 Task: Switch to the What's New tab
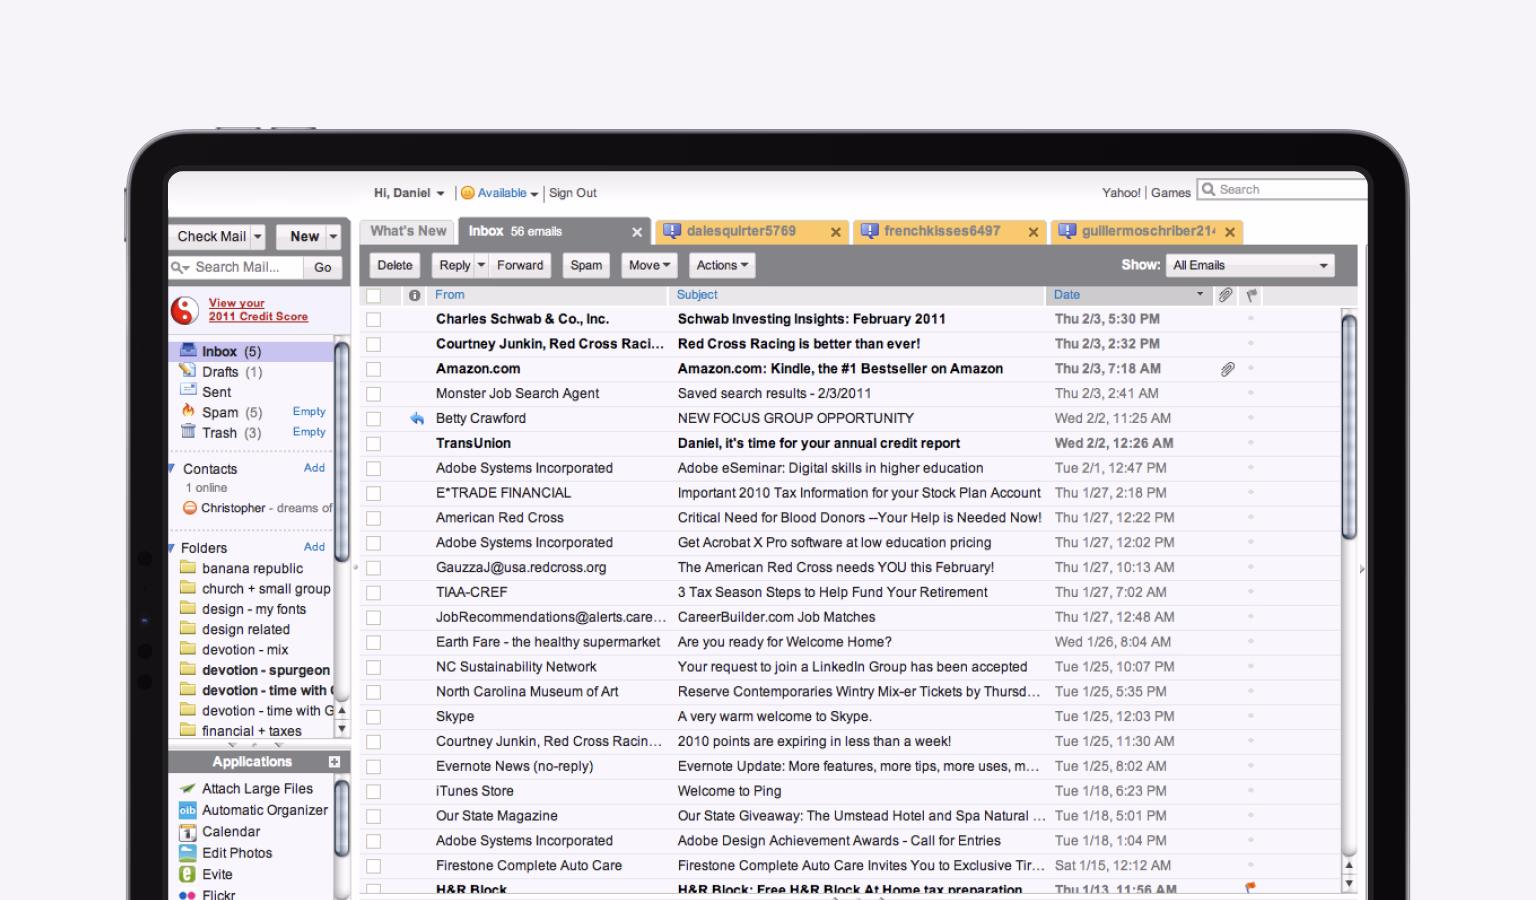pos(408,231)
